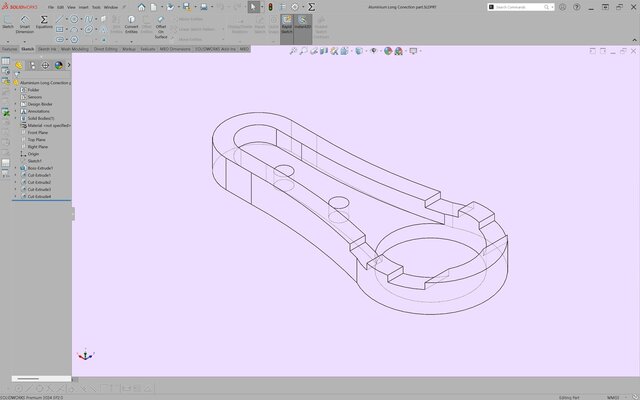Select Front Plane in the feature tree
The width and height of the screenshot is (640, 400).
click(38, 132)
